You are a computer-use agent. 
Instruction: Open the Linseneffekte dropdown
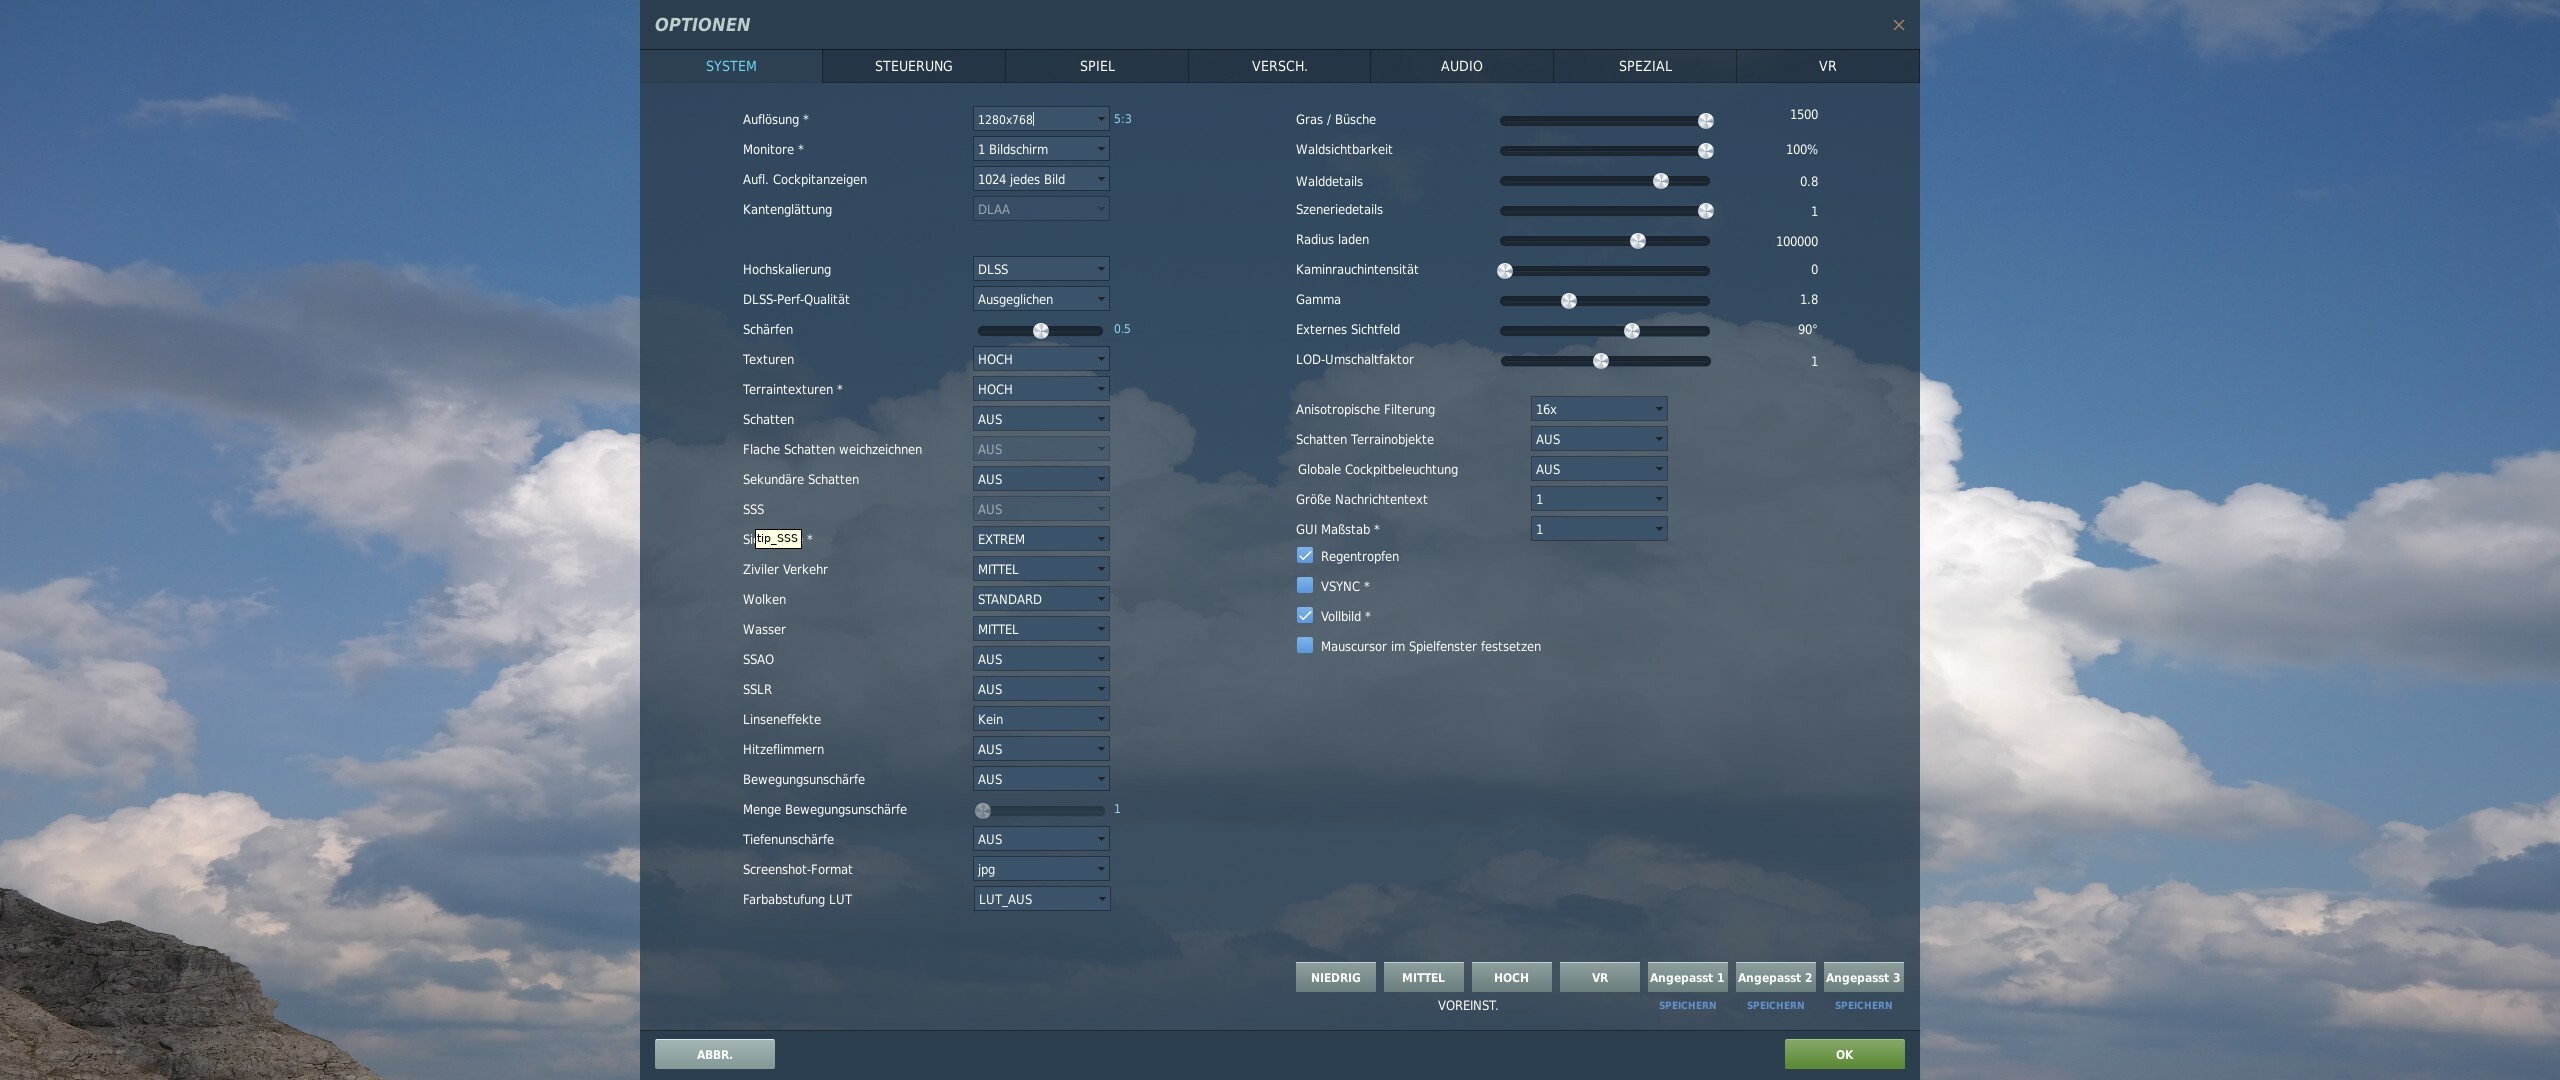pyautogui.click(x=1041, y=719)
